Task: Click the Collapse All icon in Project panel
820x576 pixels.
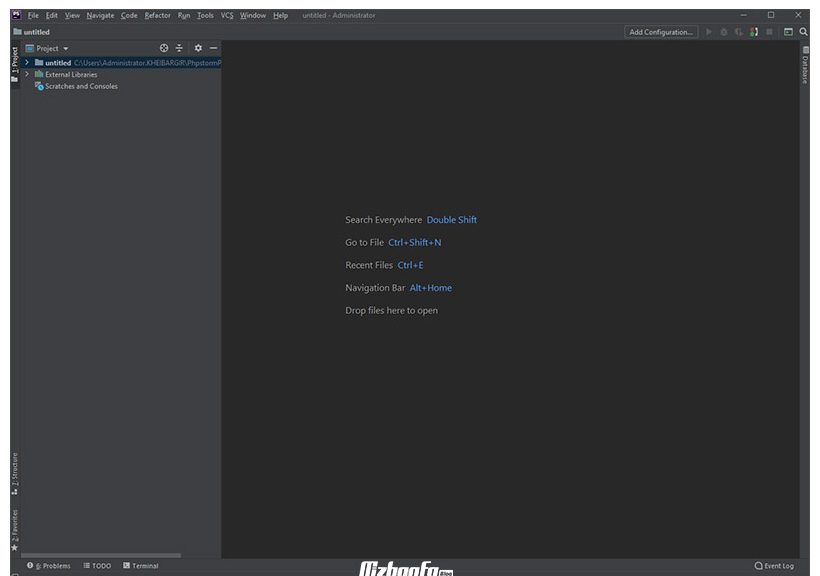Action: click(x=179, y=48)
